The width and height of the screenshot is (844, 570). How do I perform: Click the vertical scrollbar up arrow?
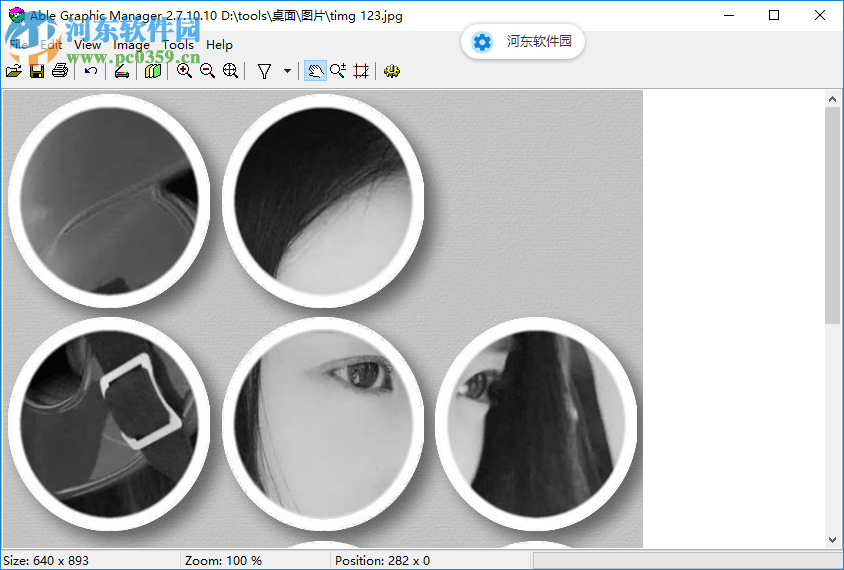[832, 99]
